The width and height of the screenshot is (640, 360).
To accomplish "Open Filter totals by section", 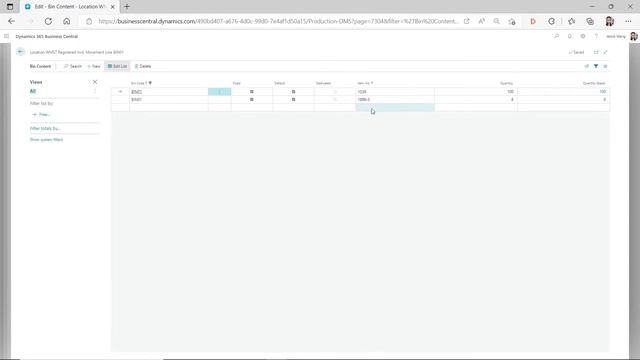I will [45, 129].
